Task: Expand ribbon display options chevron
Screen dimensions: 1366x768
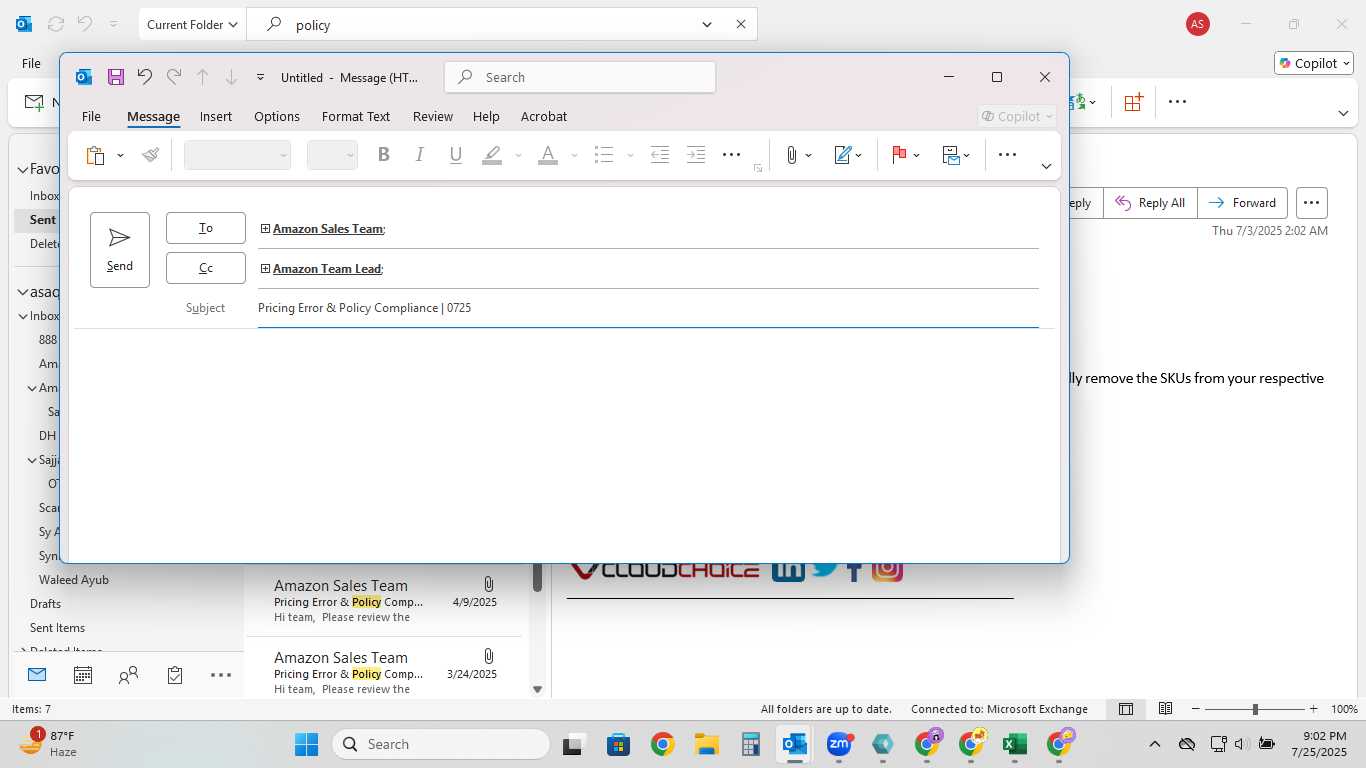Action: coord(1046,166)
